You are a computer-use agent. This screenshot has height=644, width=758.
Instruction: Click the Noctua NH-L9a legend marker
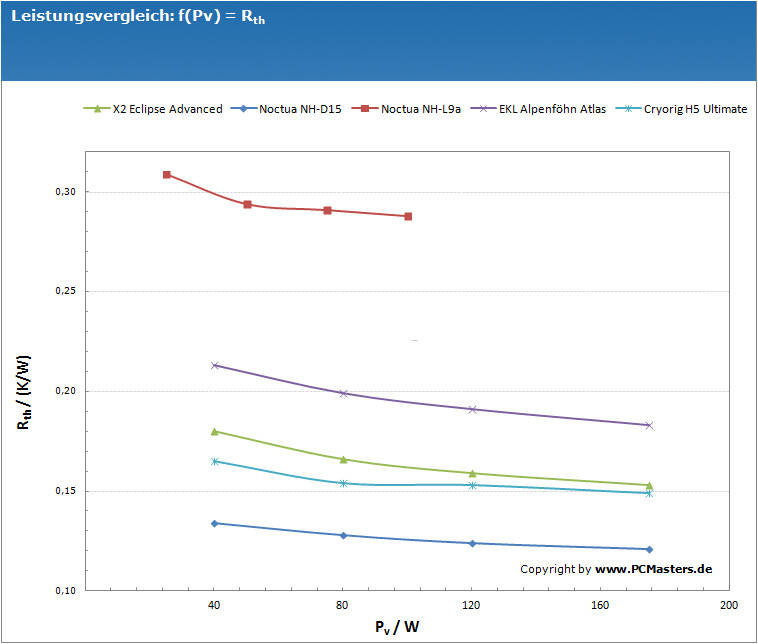(x=365, y=109)
